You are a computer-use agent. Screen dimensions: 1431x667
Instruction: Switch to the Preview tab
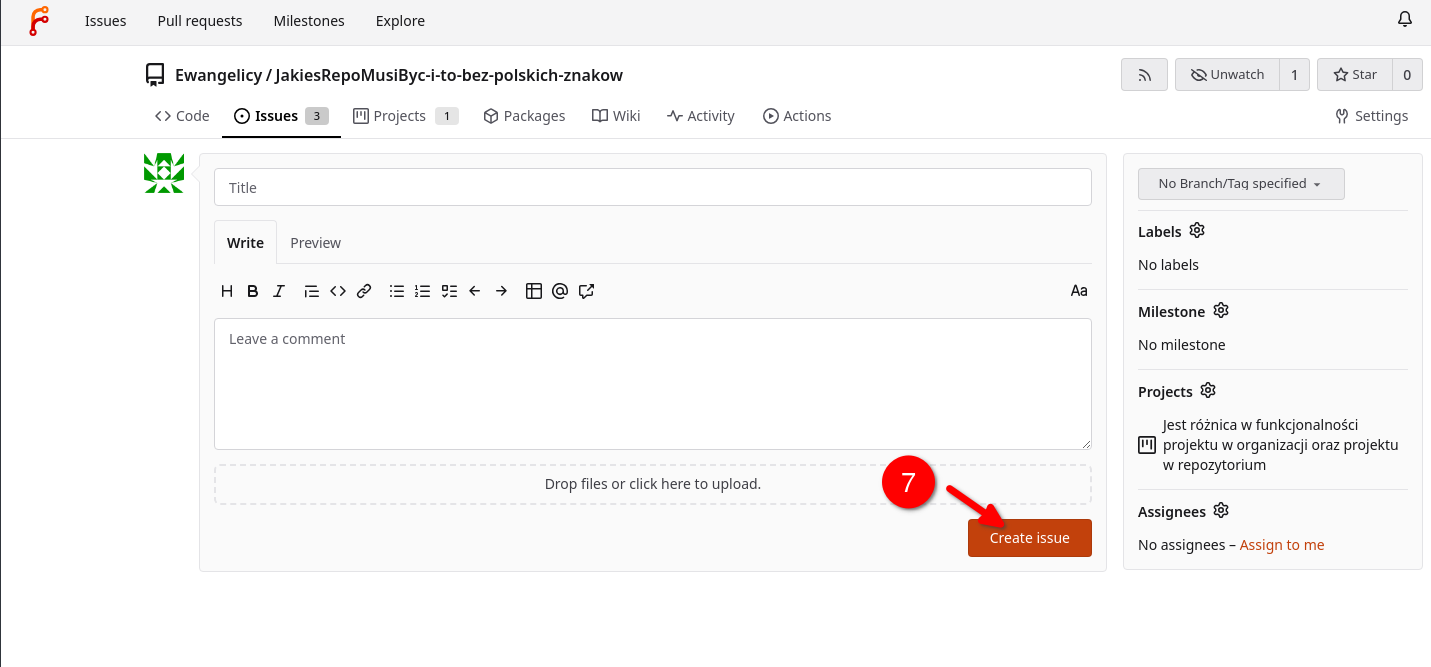[x=315, y=243]
